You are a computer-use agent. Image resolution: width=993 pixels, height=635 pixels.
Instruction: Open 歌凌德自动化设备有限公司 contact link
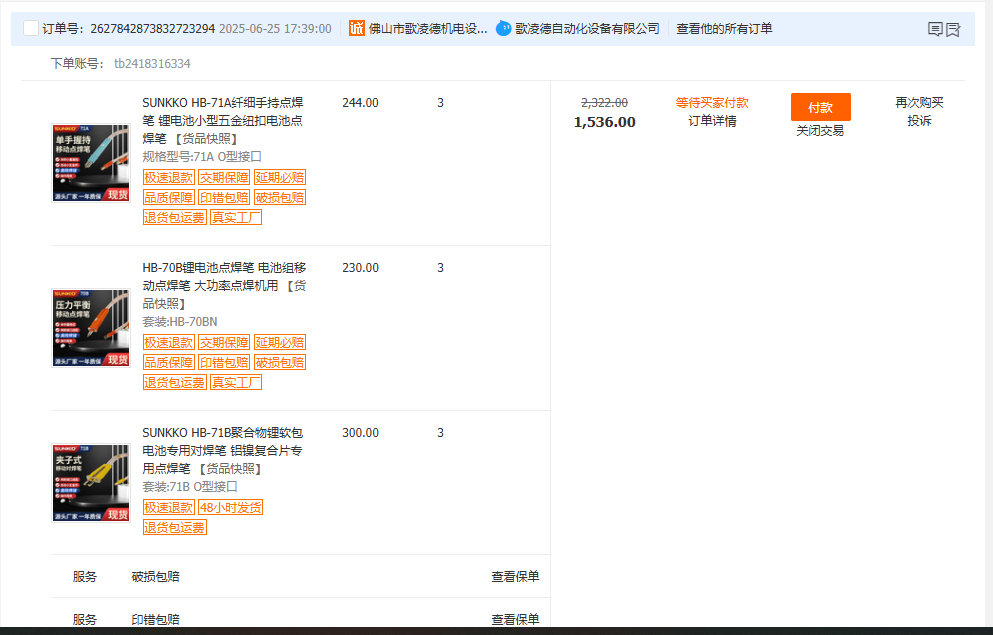(x=587, y=28)
